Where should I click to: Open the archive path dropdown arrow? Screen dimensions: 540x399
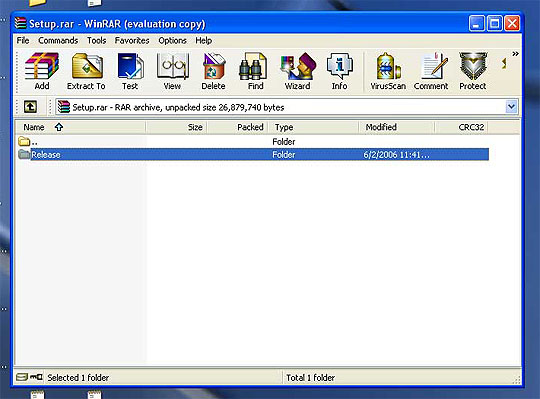pos(511,107)
